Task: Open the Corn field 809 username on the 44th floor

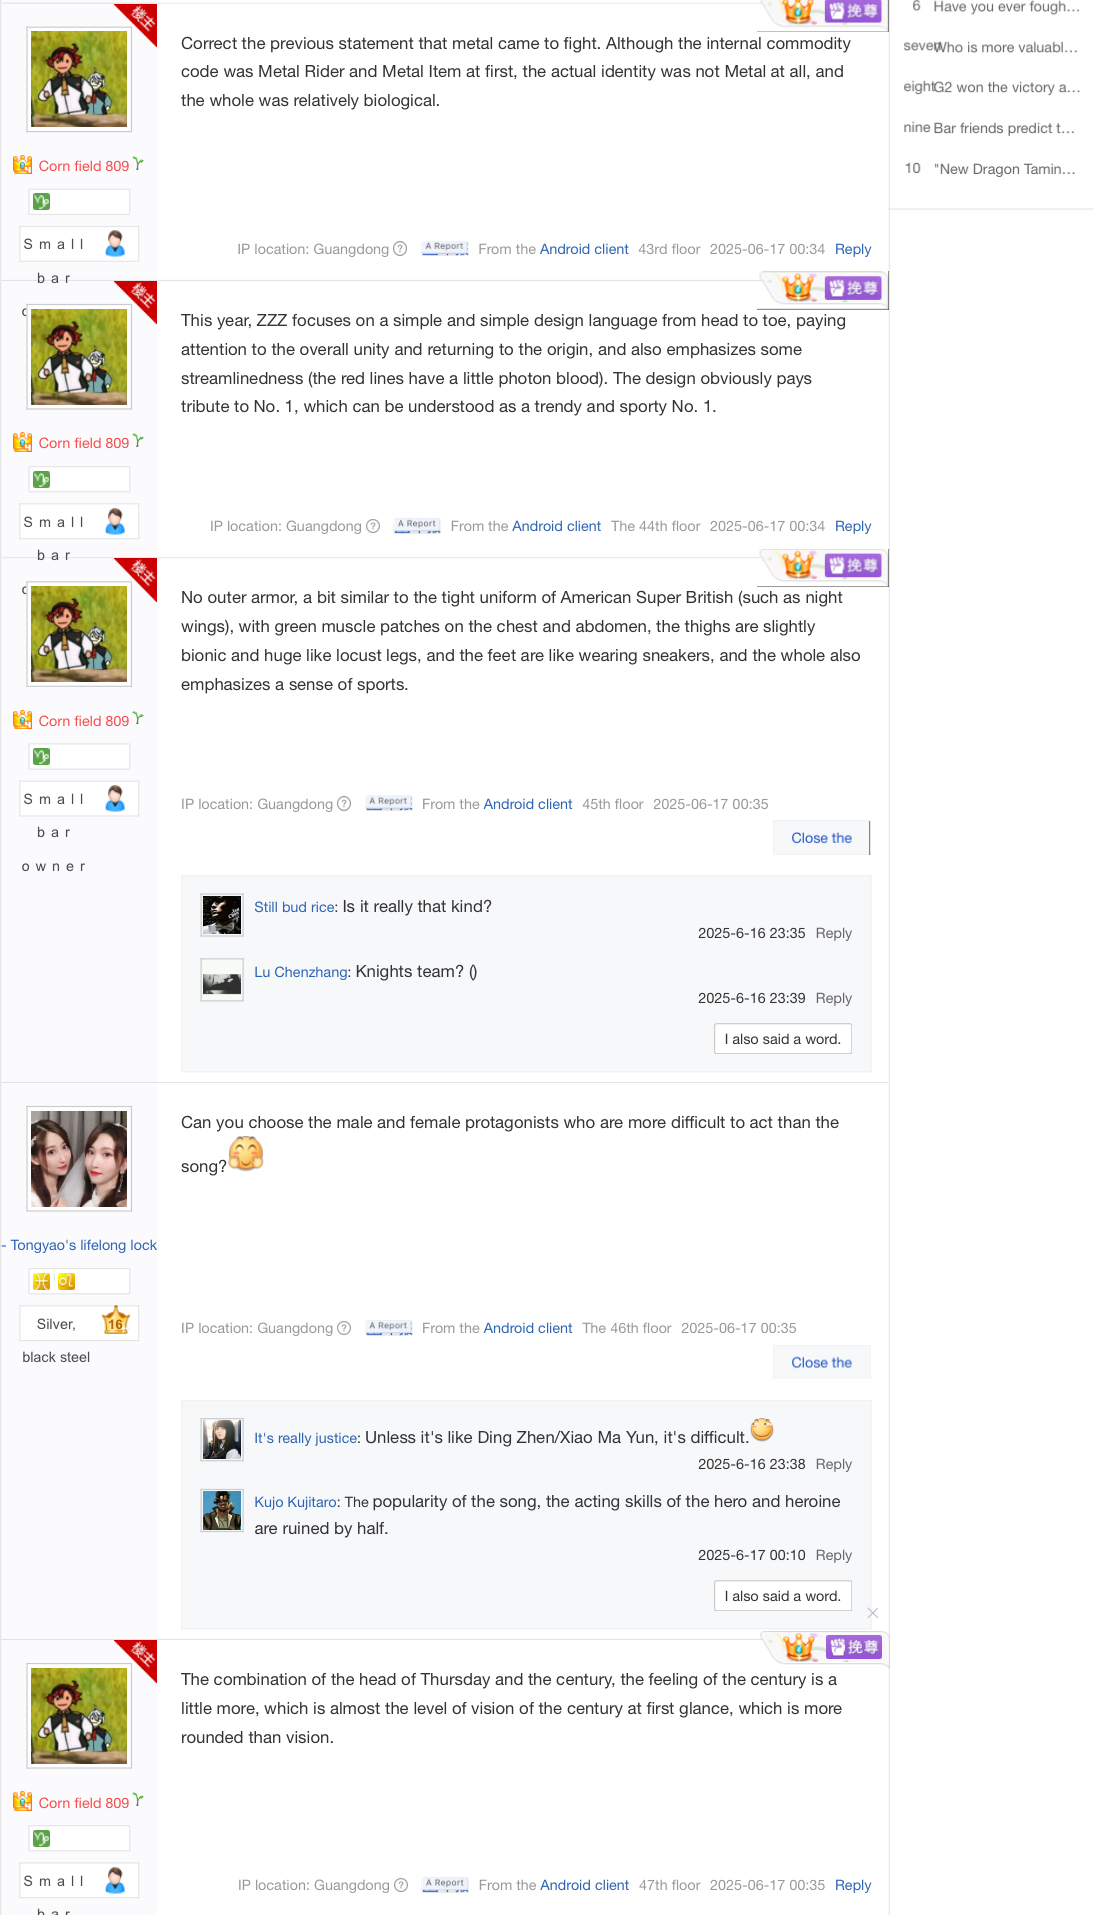Action: coord(84,443)
